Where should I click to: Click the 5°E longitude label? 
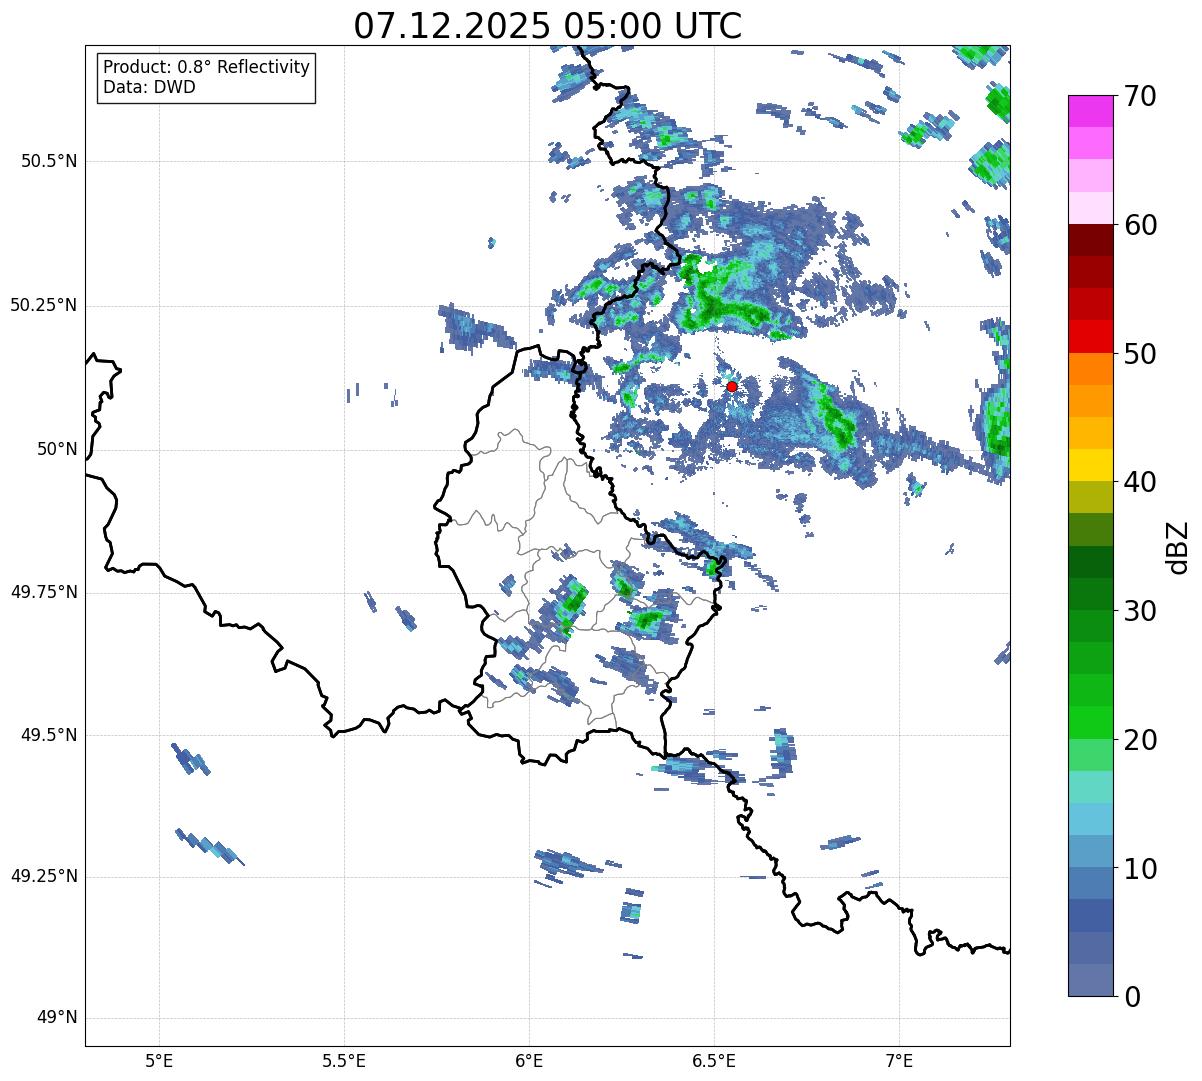[x=159, y=1060]
